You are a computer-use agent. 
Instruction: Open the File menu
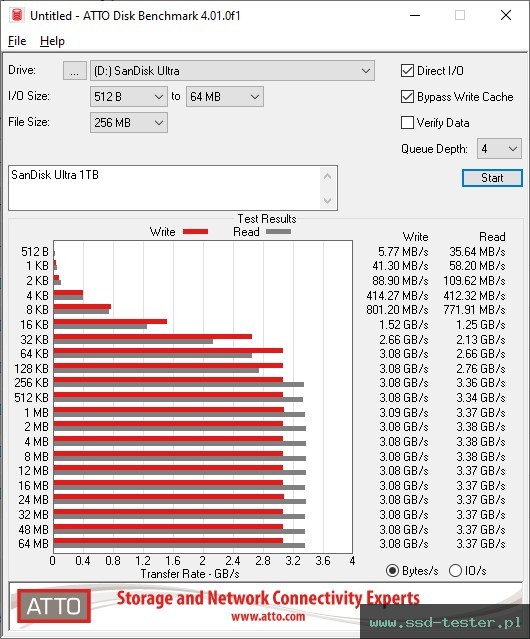tap(17, 41)
